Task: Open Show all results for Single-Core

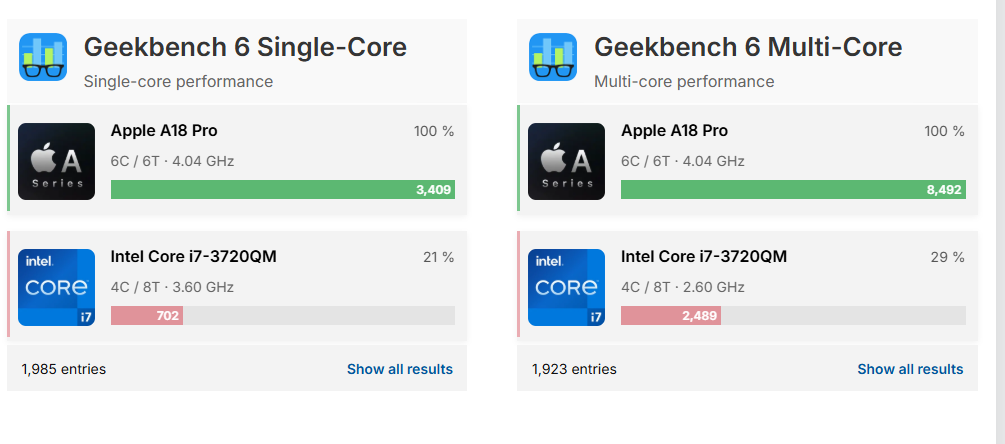Action: 399,369
